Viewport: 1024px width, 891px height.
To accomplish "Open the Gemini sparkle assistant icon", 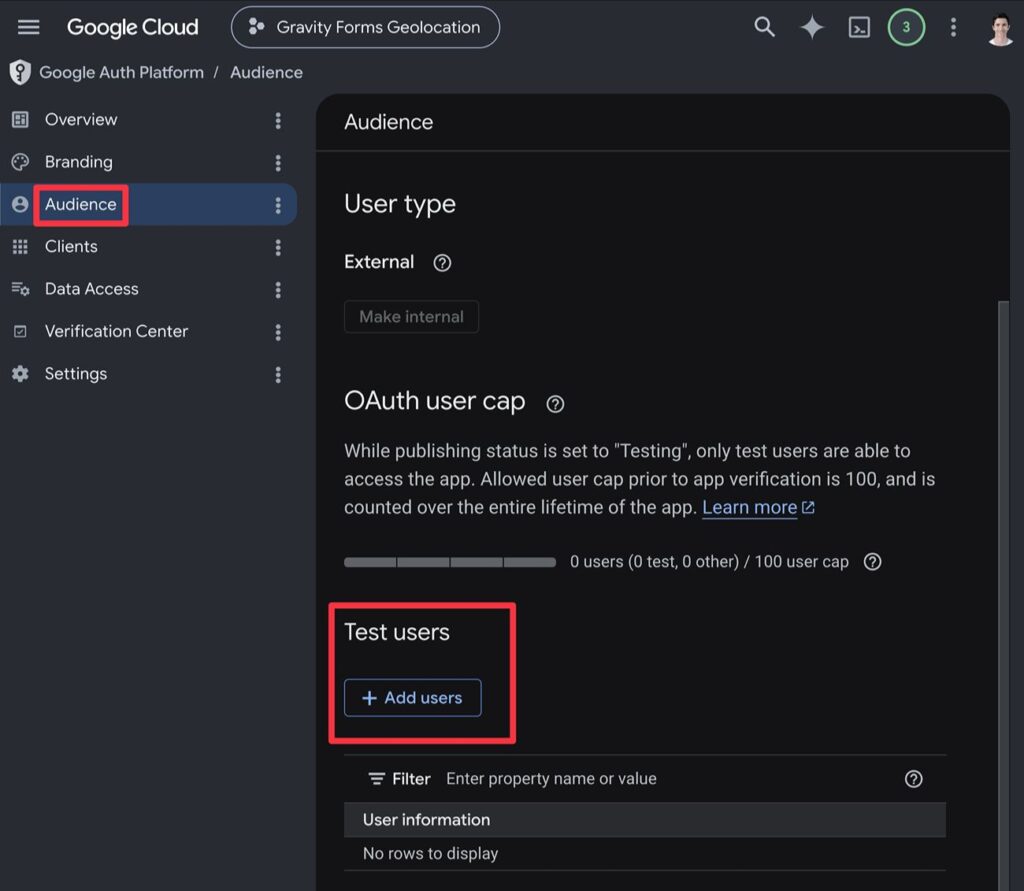I will tap(812, 27).
